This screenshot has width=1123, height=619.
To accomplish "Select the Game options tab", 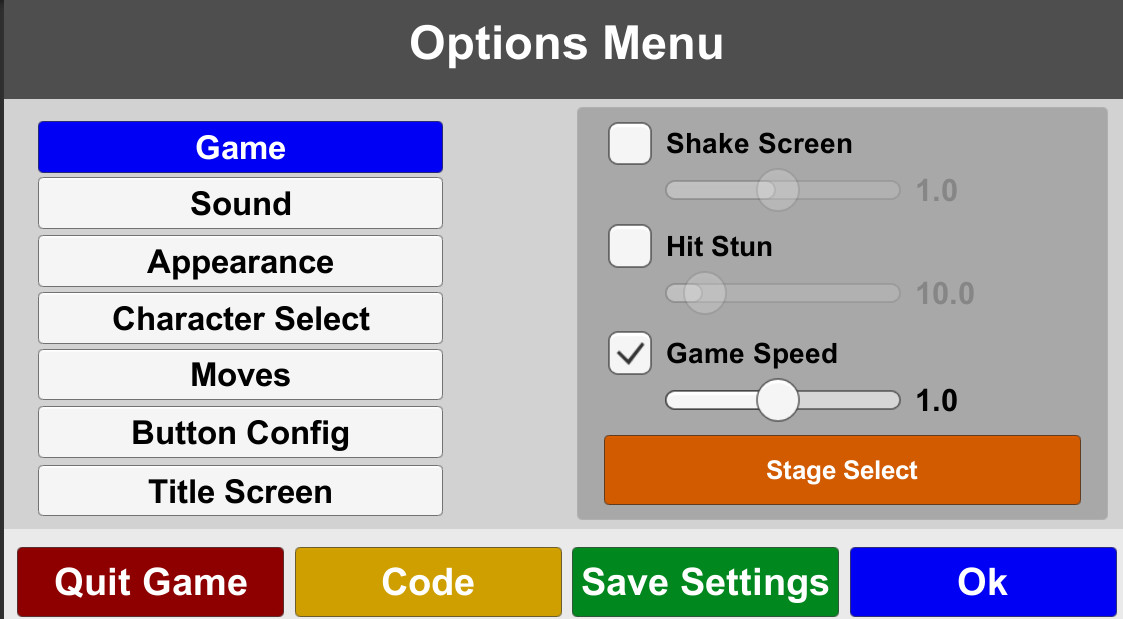I will coord(240,146).
